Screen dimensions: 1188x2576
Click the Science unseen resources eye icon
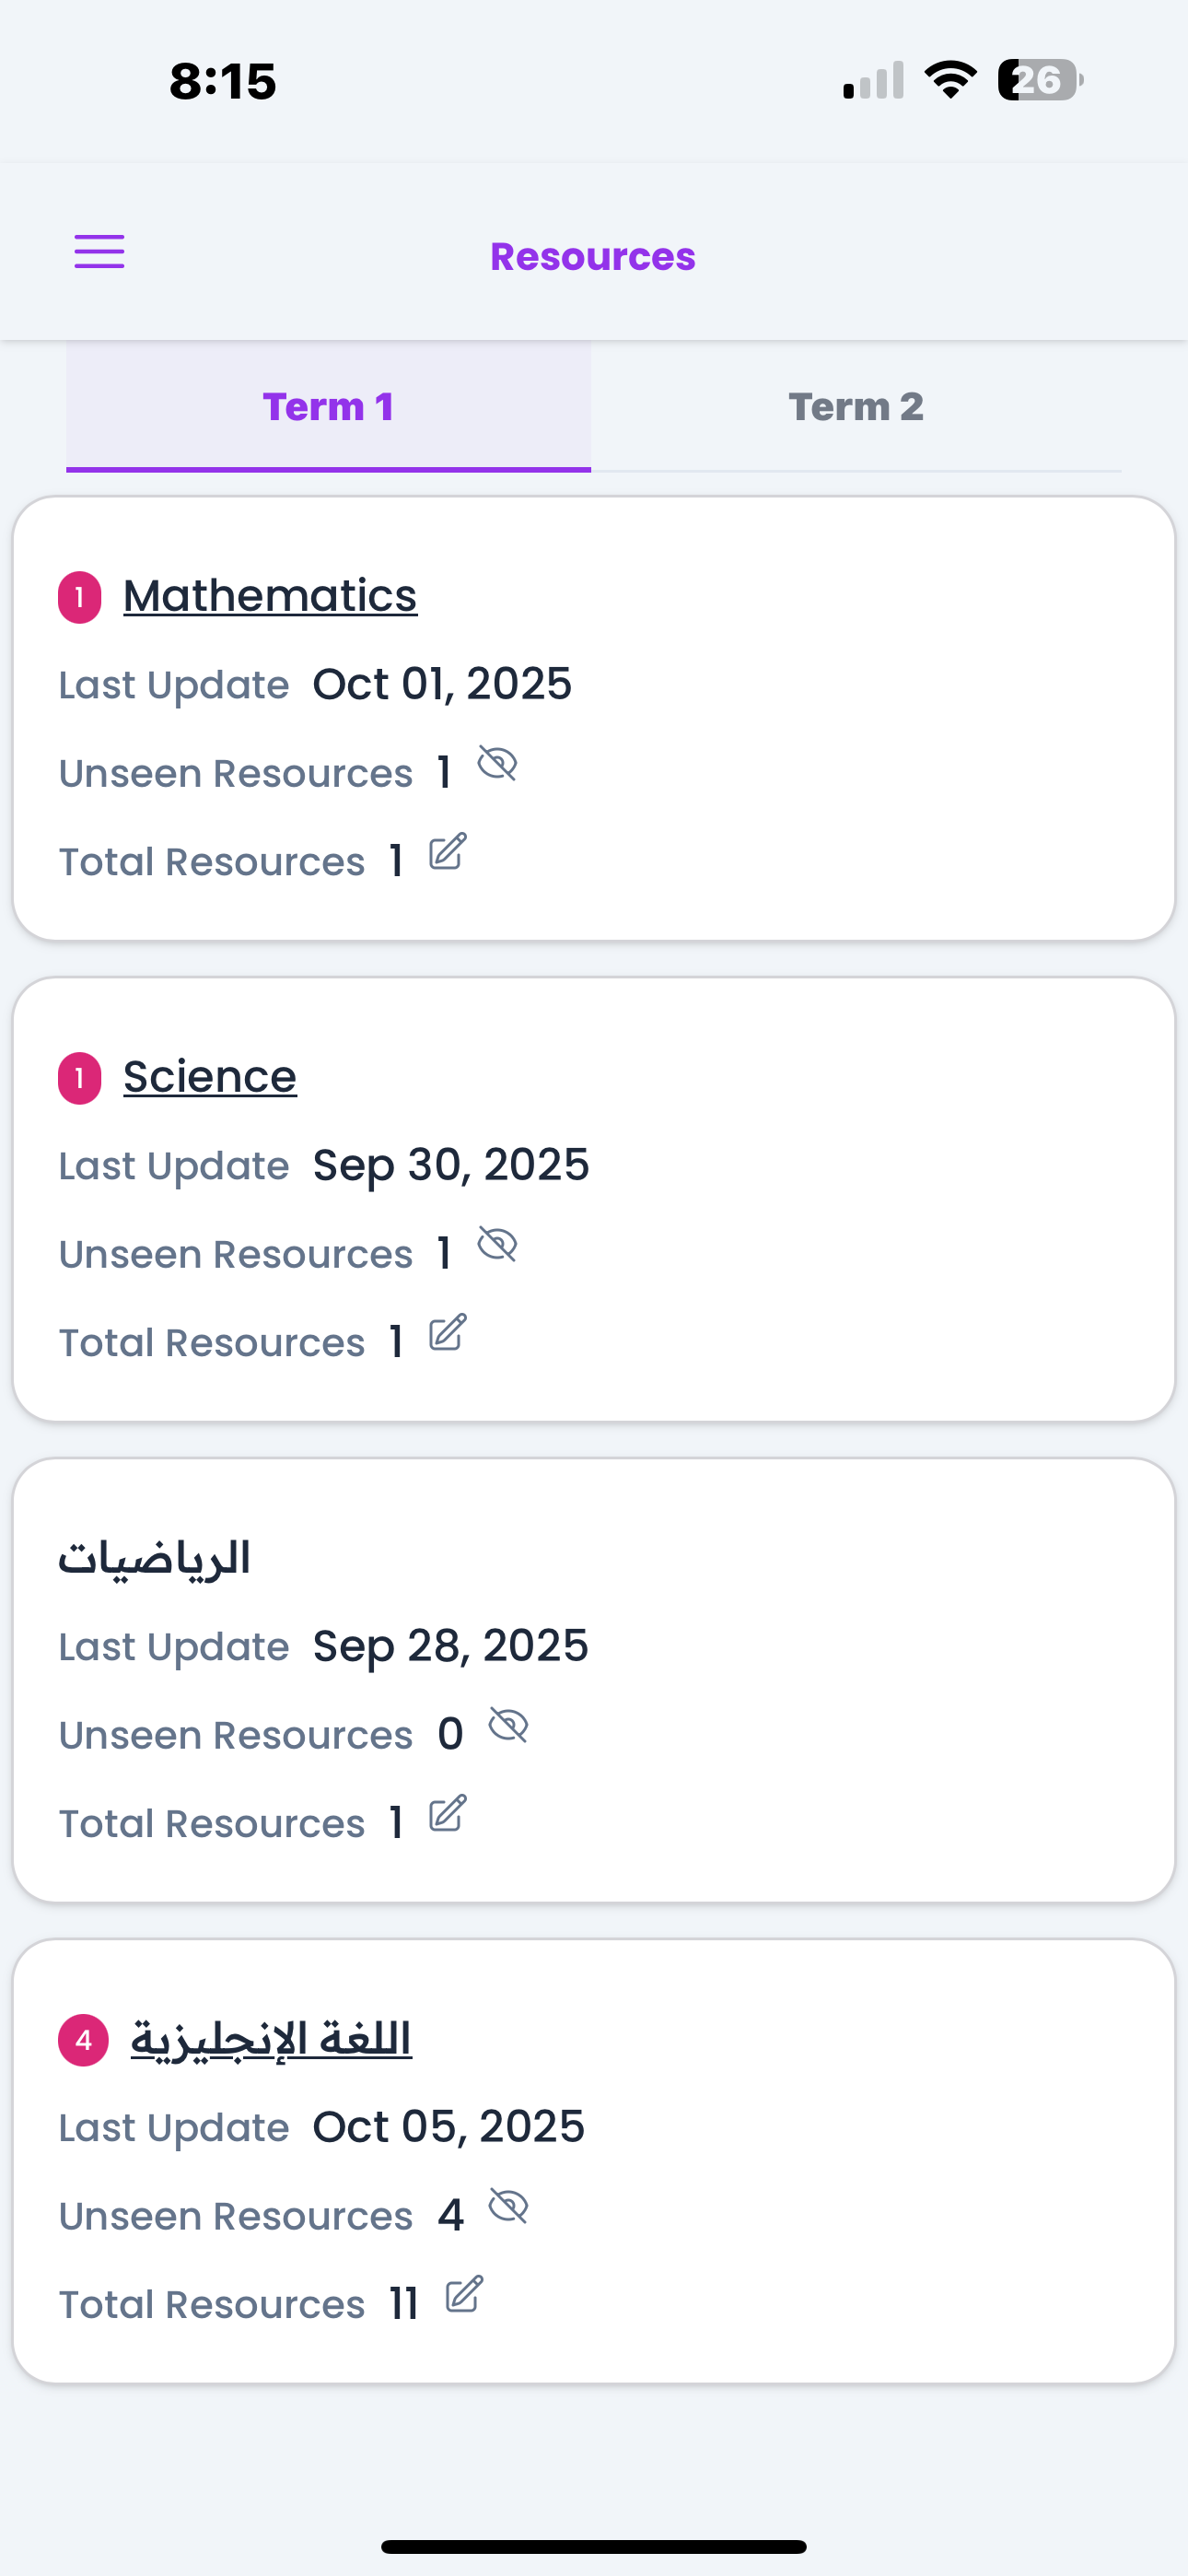(x=497, y=1245)
